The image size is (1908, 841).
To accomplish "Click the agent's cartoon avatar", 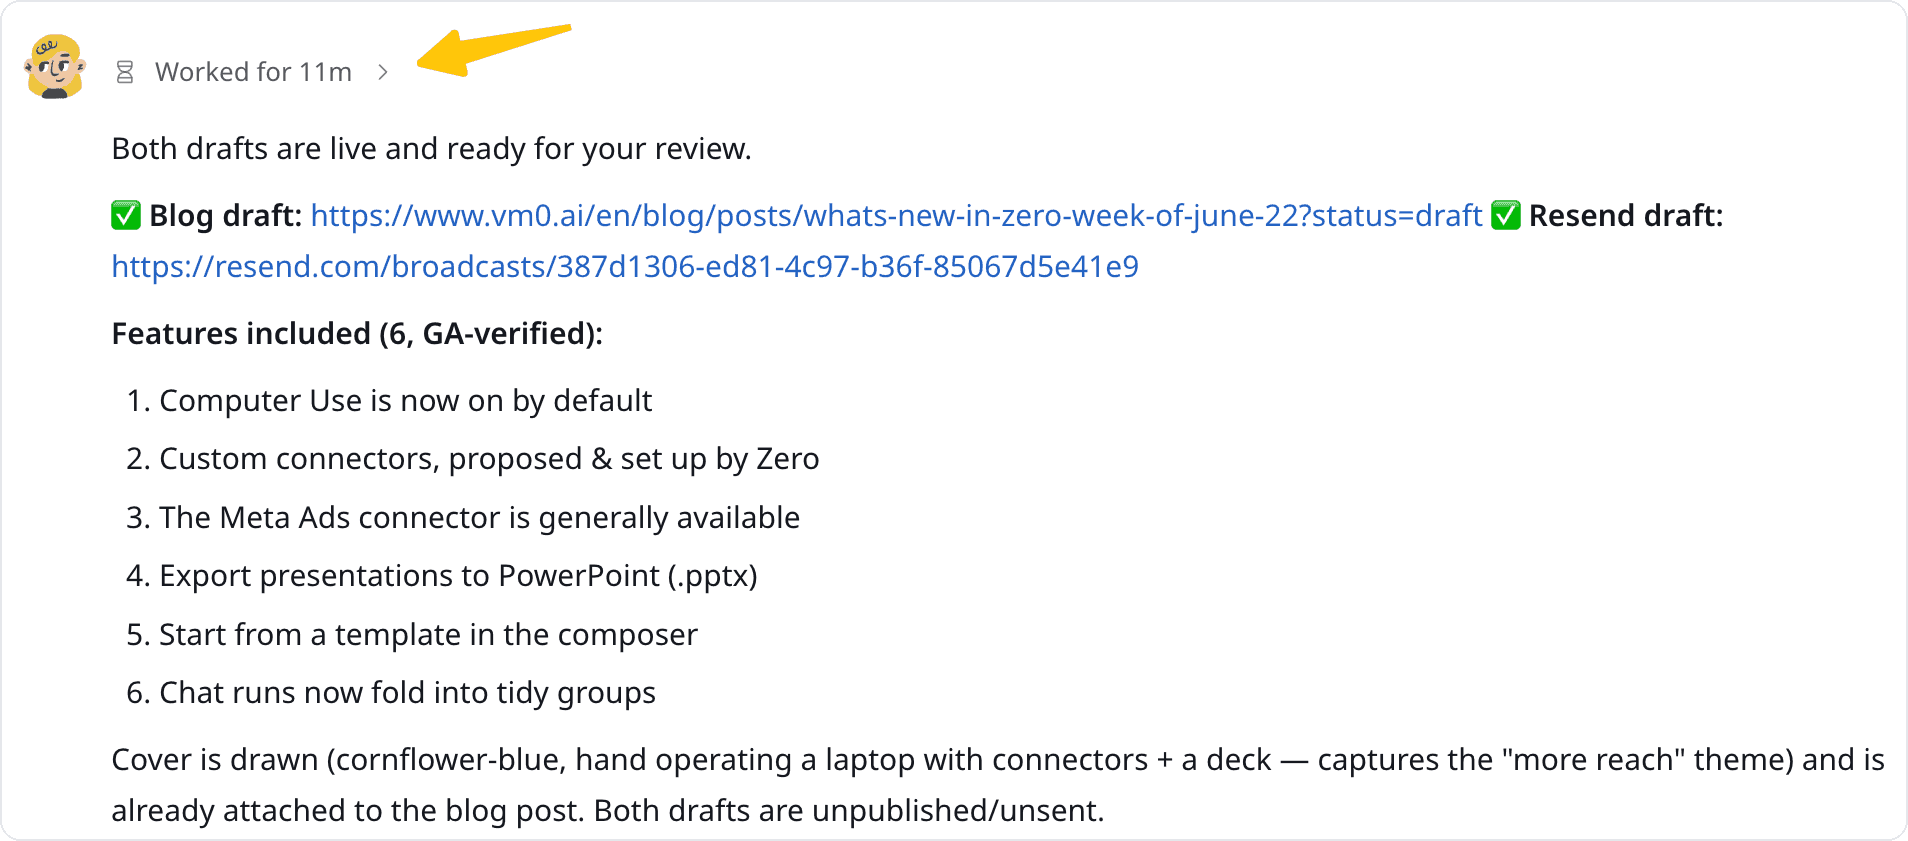I will click(x=54, y=67).
